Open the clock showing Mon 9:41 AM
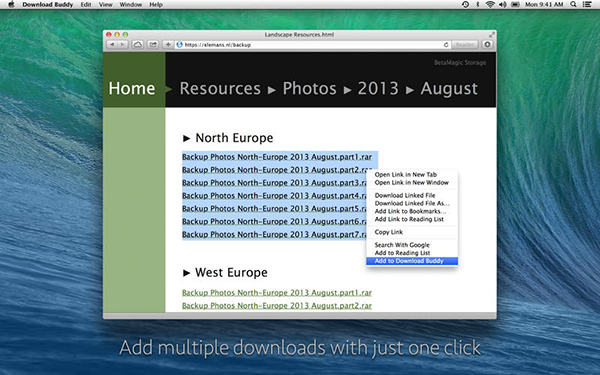This screenshot has width=600, height=375. pyautogui.click(x=544, y=5)
